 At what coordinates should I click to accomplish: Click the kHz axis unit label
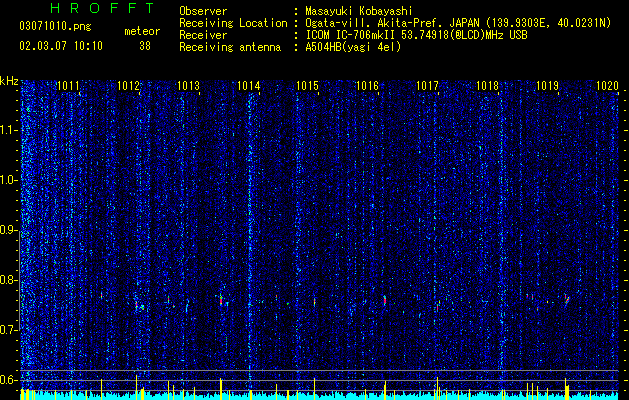click(9, 81)
